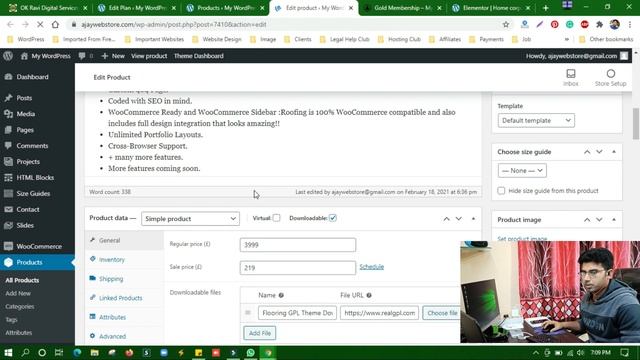Viewport: 640px width, 360px height.
Task: Click the Projects icon in sidebar
Action: pyautogui.click(x=9, y=162)
